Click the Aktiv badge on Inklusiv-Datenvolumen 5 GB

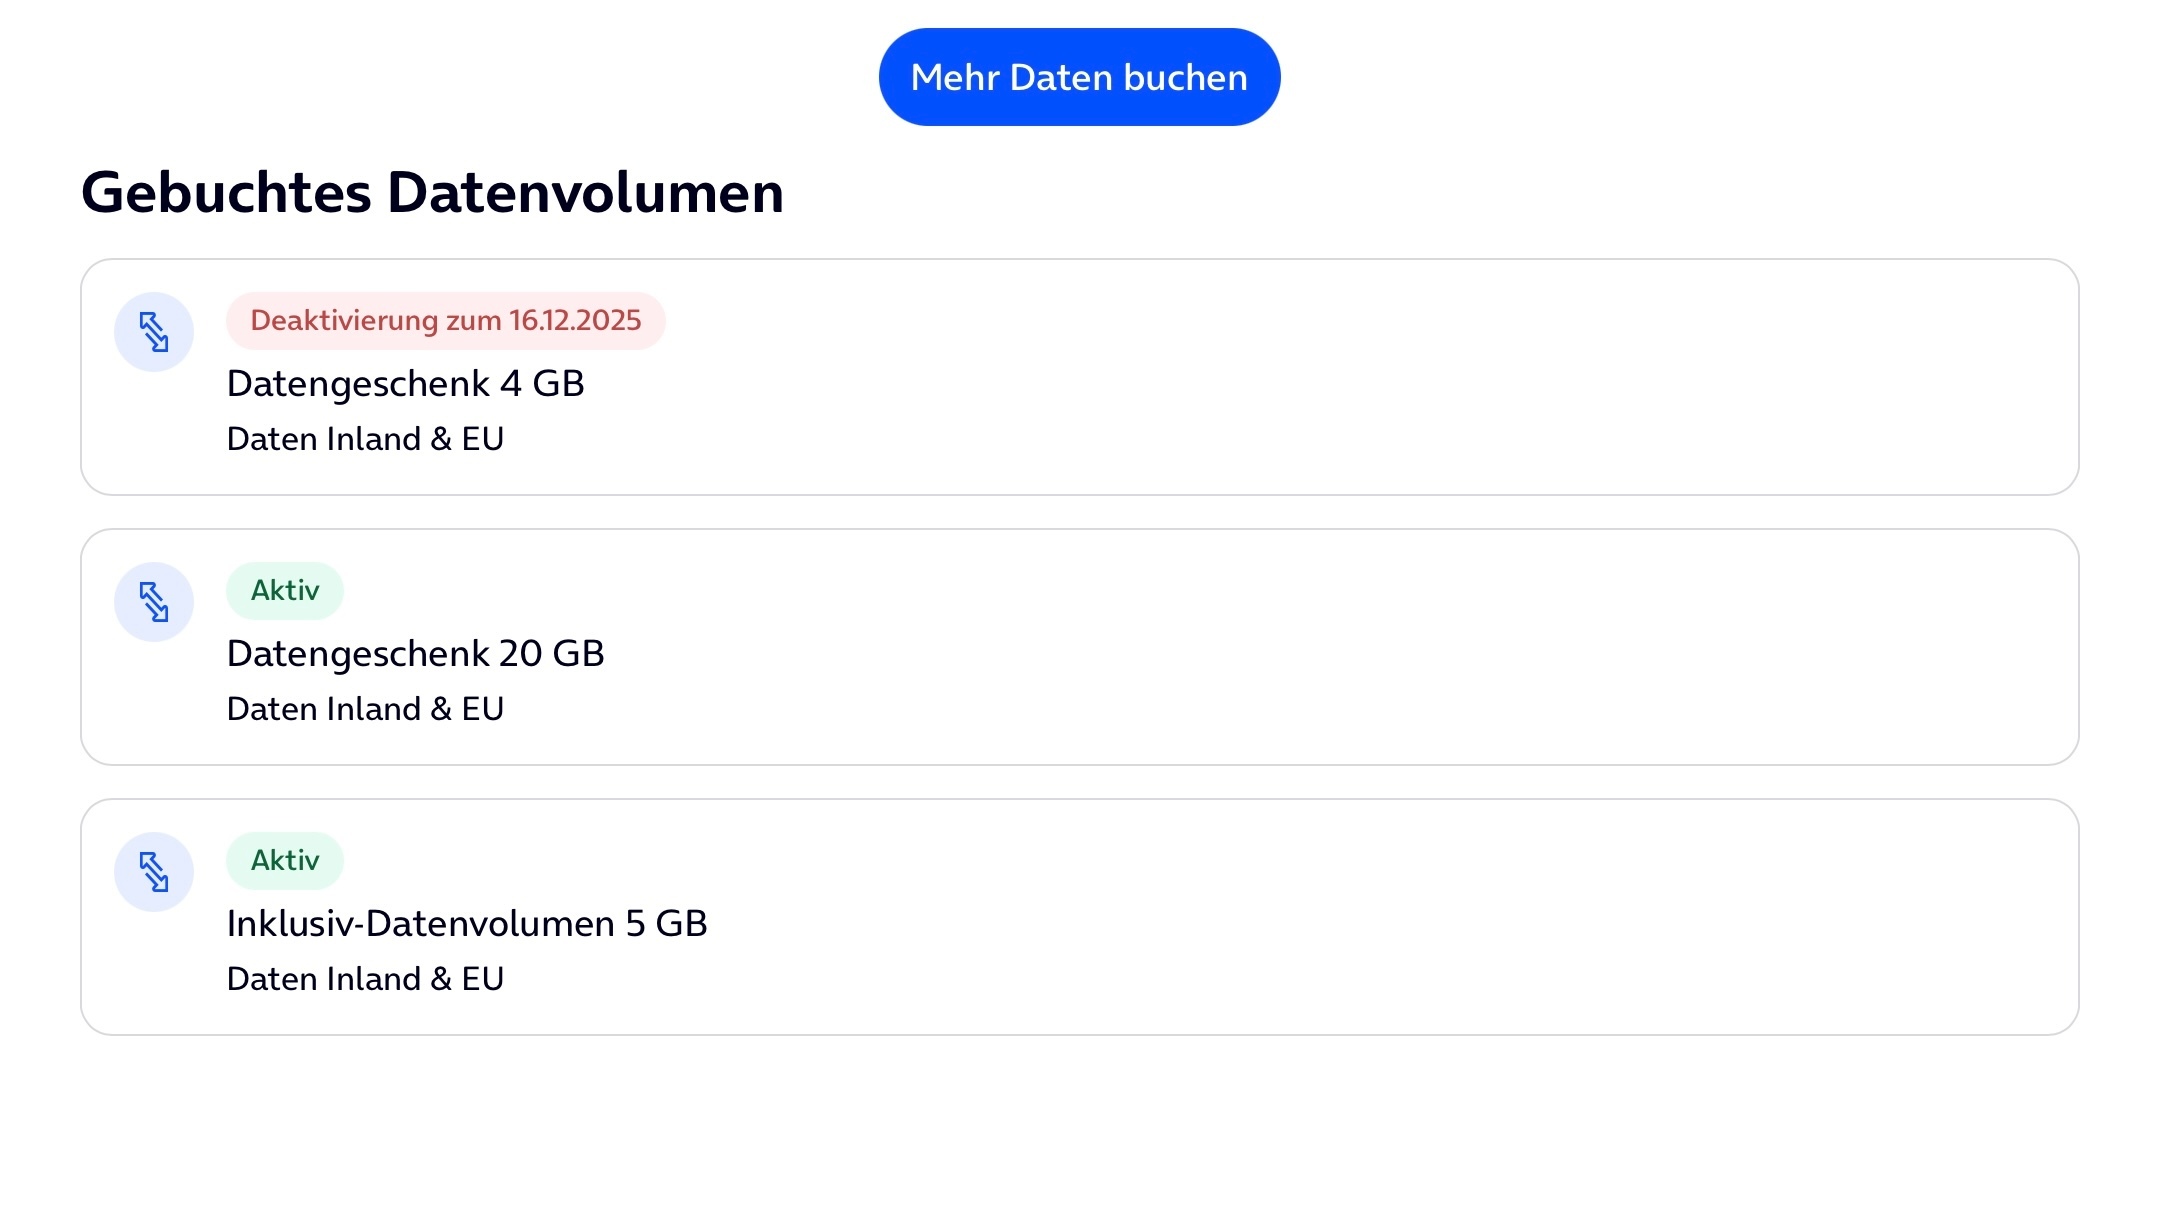pos(285,861)
